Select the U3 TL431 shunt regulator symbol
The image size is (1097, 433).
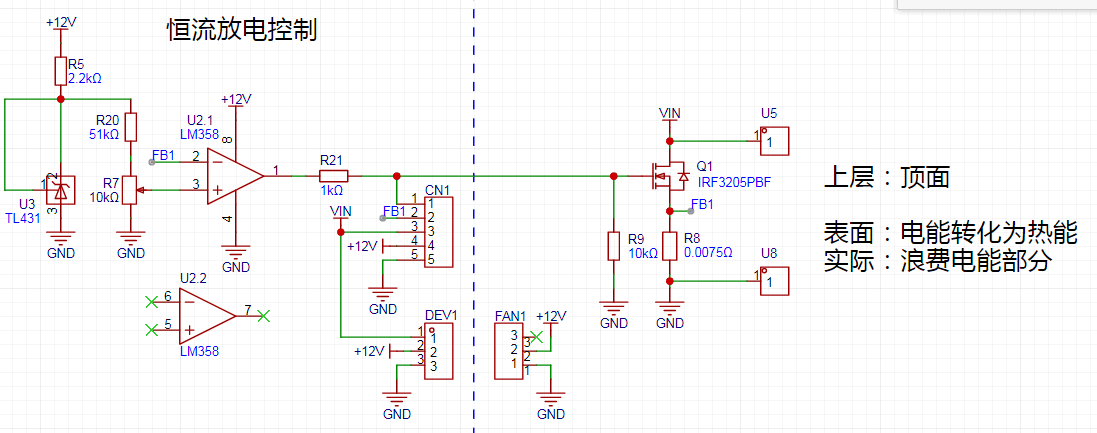pos(60,190)
